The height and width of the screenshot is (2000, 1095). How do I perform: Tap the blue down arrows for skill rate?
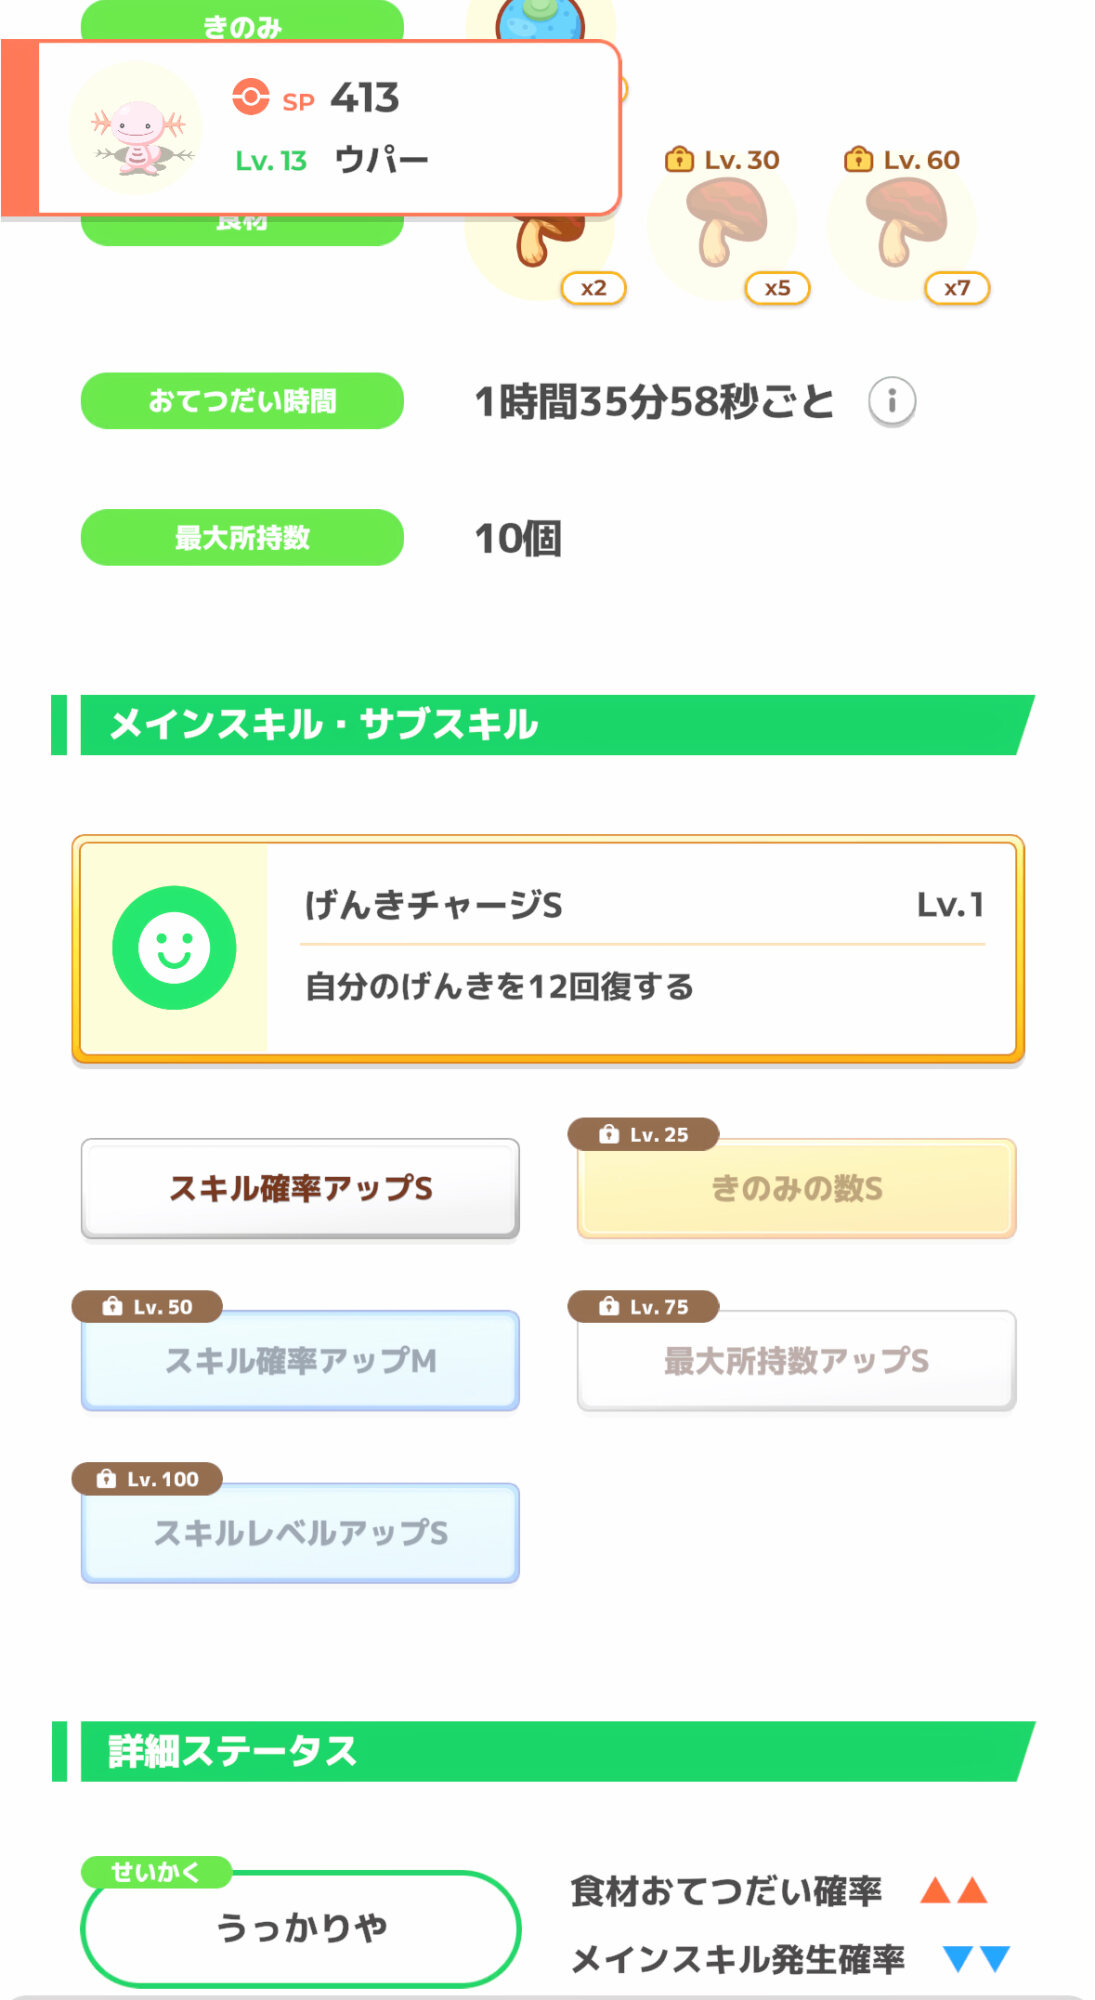coord(976,1958)
